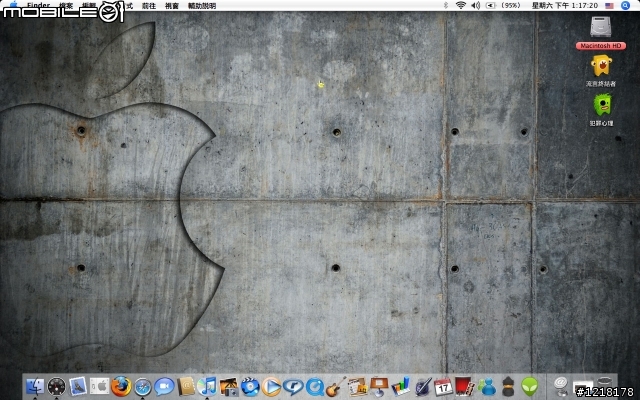Open Keynote podium icon in dock
The width and height of the screenshot is (640, 400).
pos(379,386)
